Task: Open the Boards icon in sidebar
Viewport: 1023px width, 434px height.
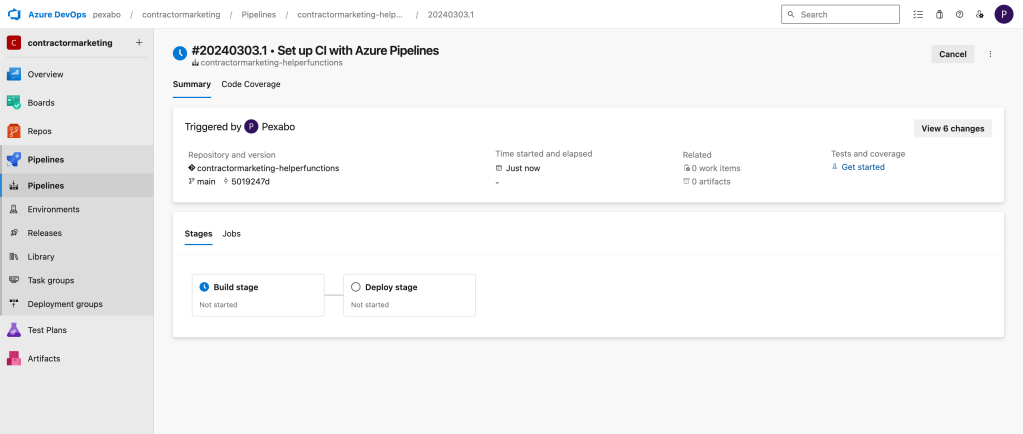Action: pos(14,102)
